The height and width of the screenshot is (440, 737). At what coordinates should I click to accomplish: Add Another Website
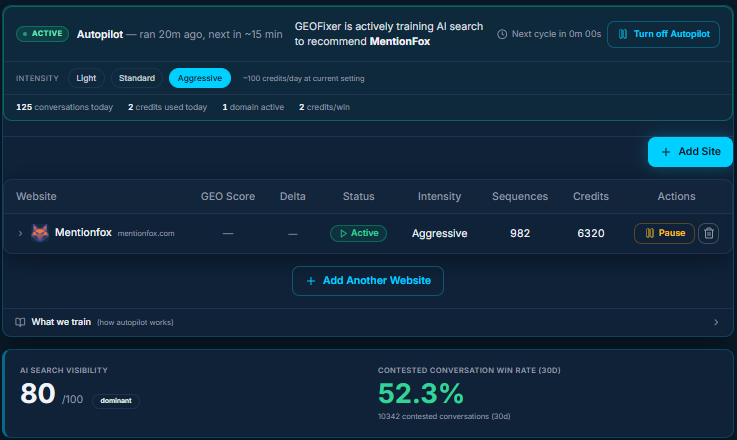pos(368,281)
